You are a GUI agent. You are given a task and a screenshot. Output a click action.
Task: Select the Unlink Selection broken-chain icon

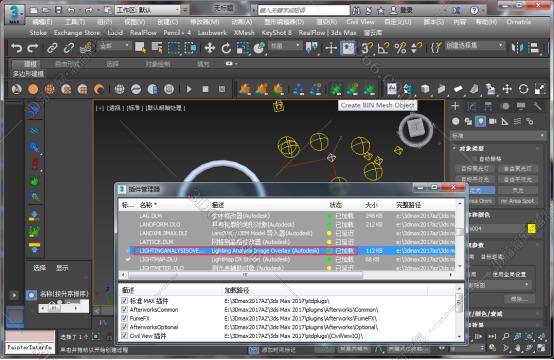point(69,48)
